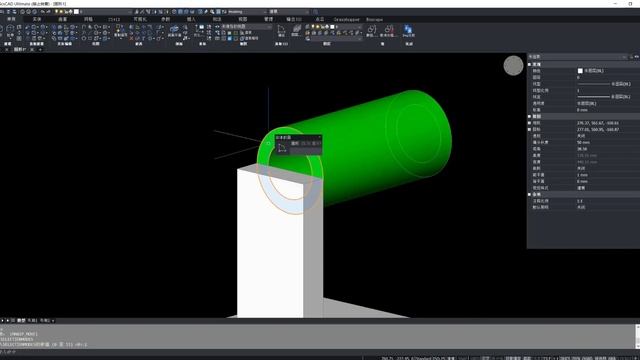Collapse the General section in Properties panel
This screenshot has width=640, height=360.
tap(529, 64)
